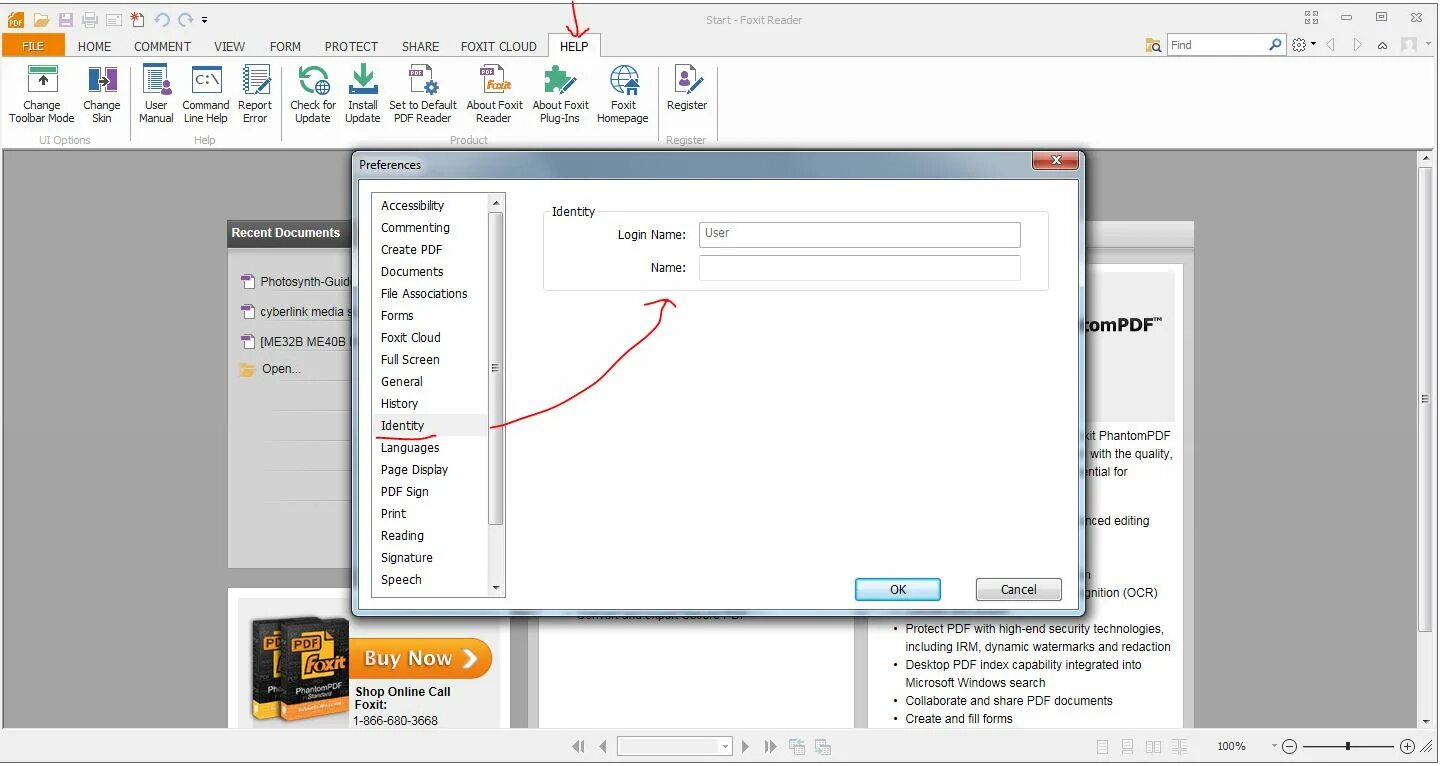The height and width of the screenshot is (766, 1442).
Task: Click the Undo arrow in quick access toolbar
Action: tap(162, 19)
